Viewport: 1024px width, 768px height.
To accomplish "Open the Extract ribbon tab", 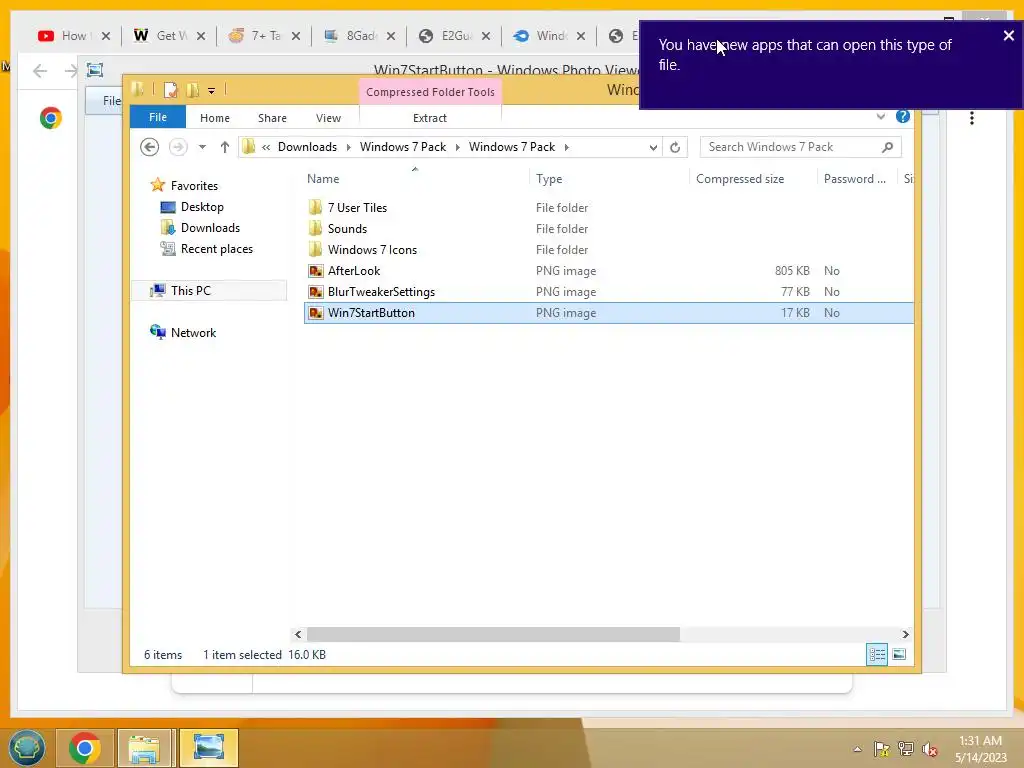I will point(430,118).
